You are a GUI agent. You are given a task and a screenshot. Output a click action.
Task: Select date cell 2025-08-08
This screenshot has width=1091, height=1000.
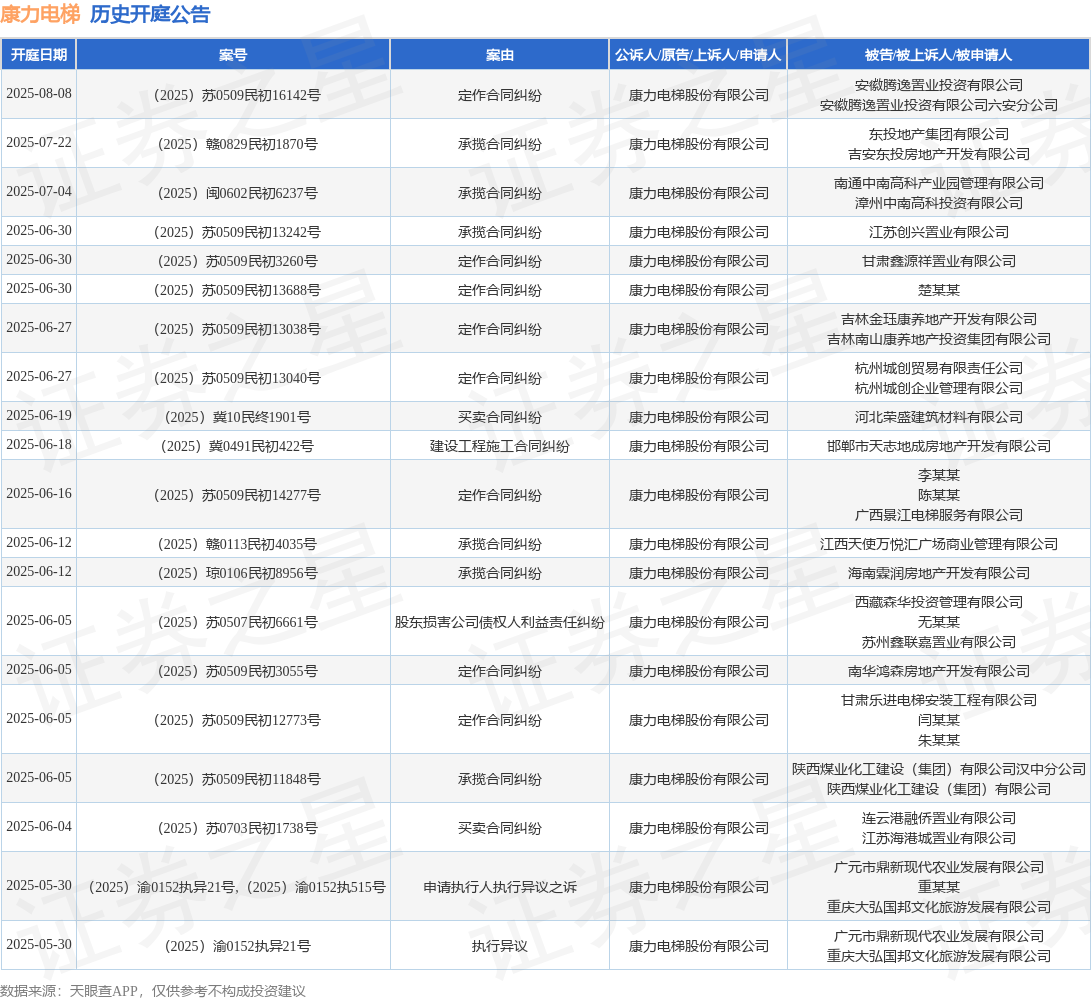click(39, 93)
